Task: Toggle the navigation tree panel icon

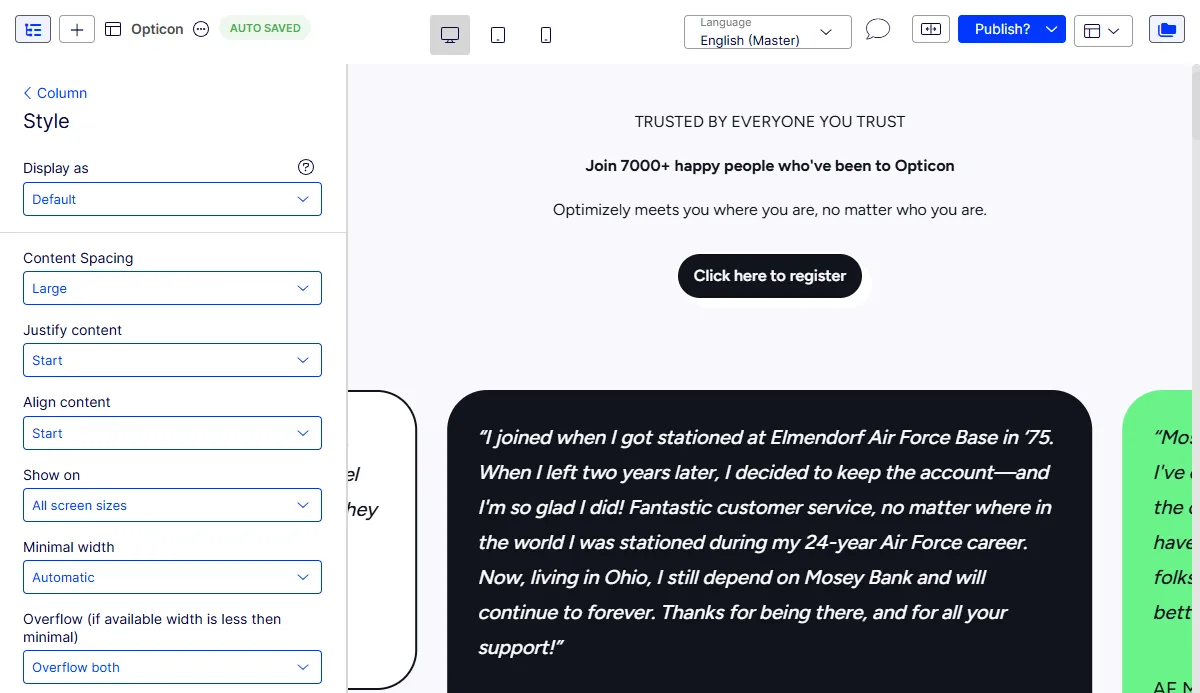Action: [32, 29]
